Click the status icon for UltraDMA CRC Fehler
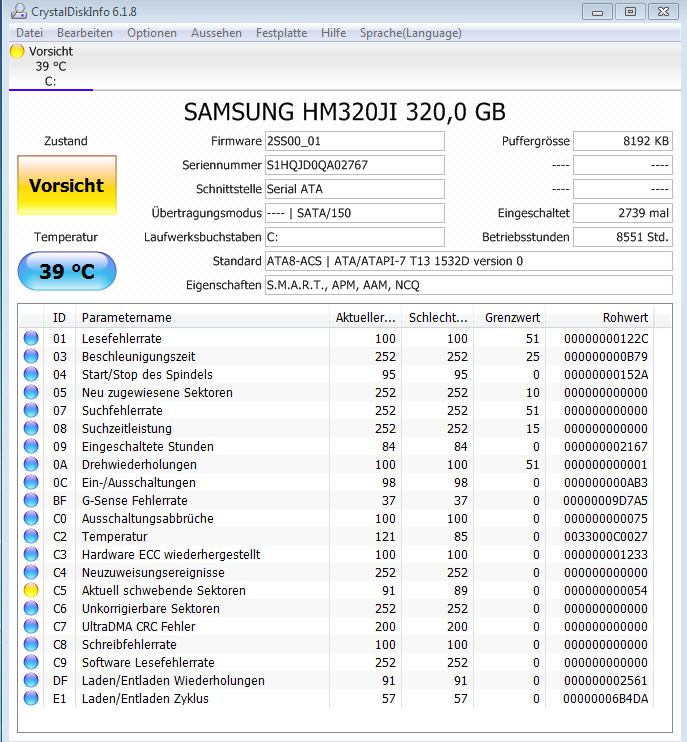687x742 pixels. click(31, 626)
